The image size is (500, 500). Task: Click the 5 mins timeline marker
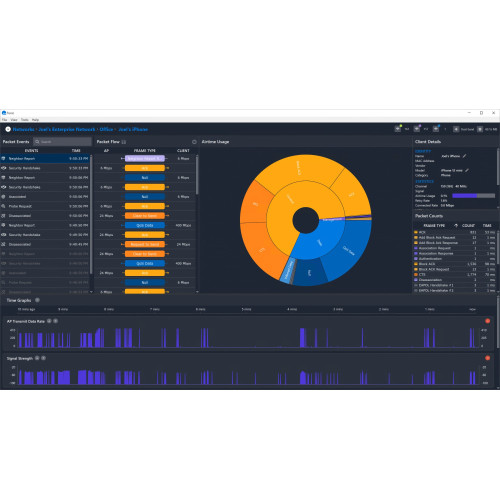click(x=246, y=309)
